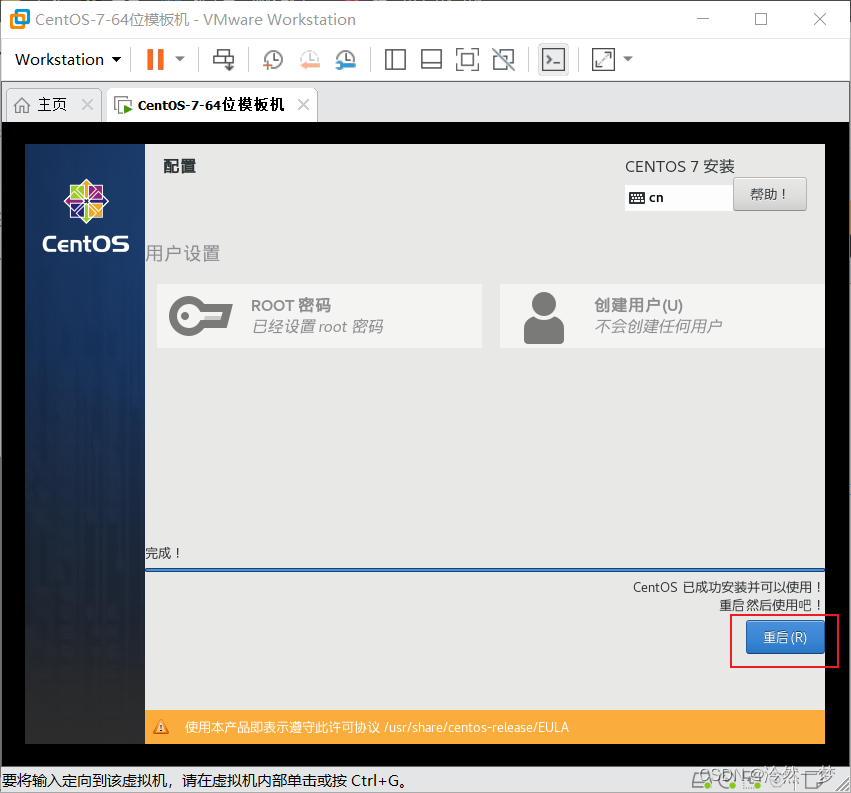This screenshot has height=793, width=851.
Task: Open the snapshot manager
Action: (346, 59)
